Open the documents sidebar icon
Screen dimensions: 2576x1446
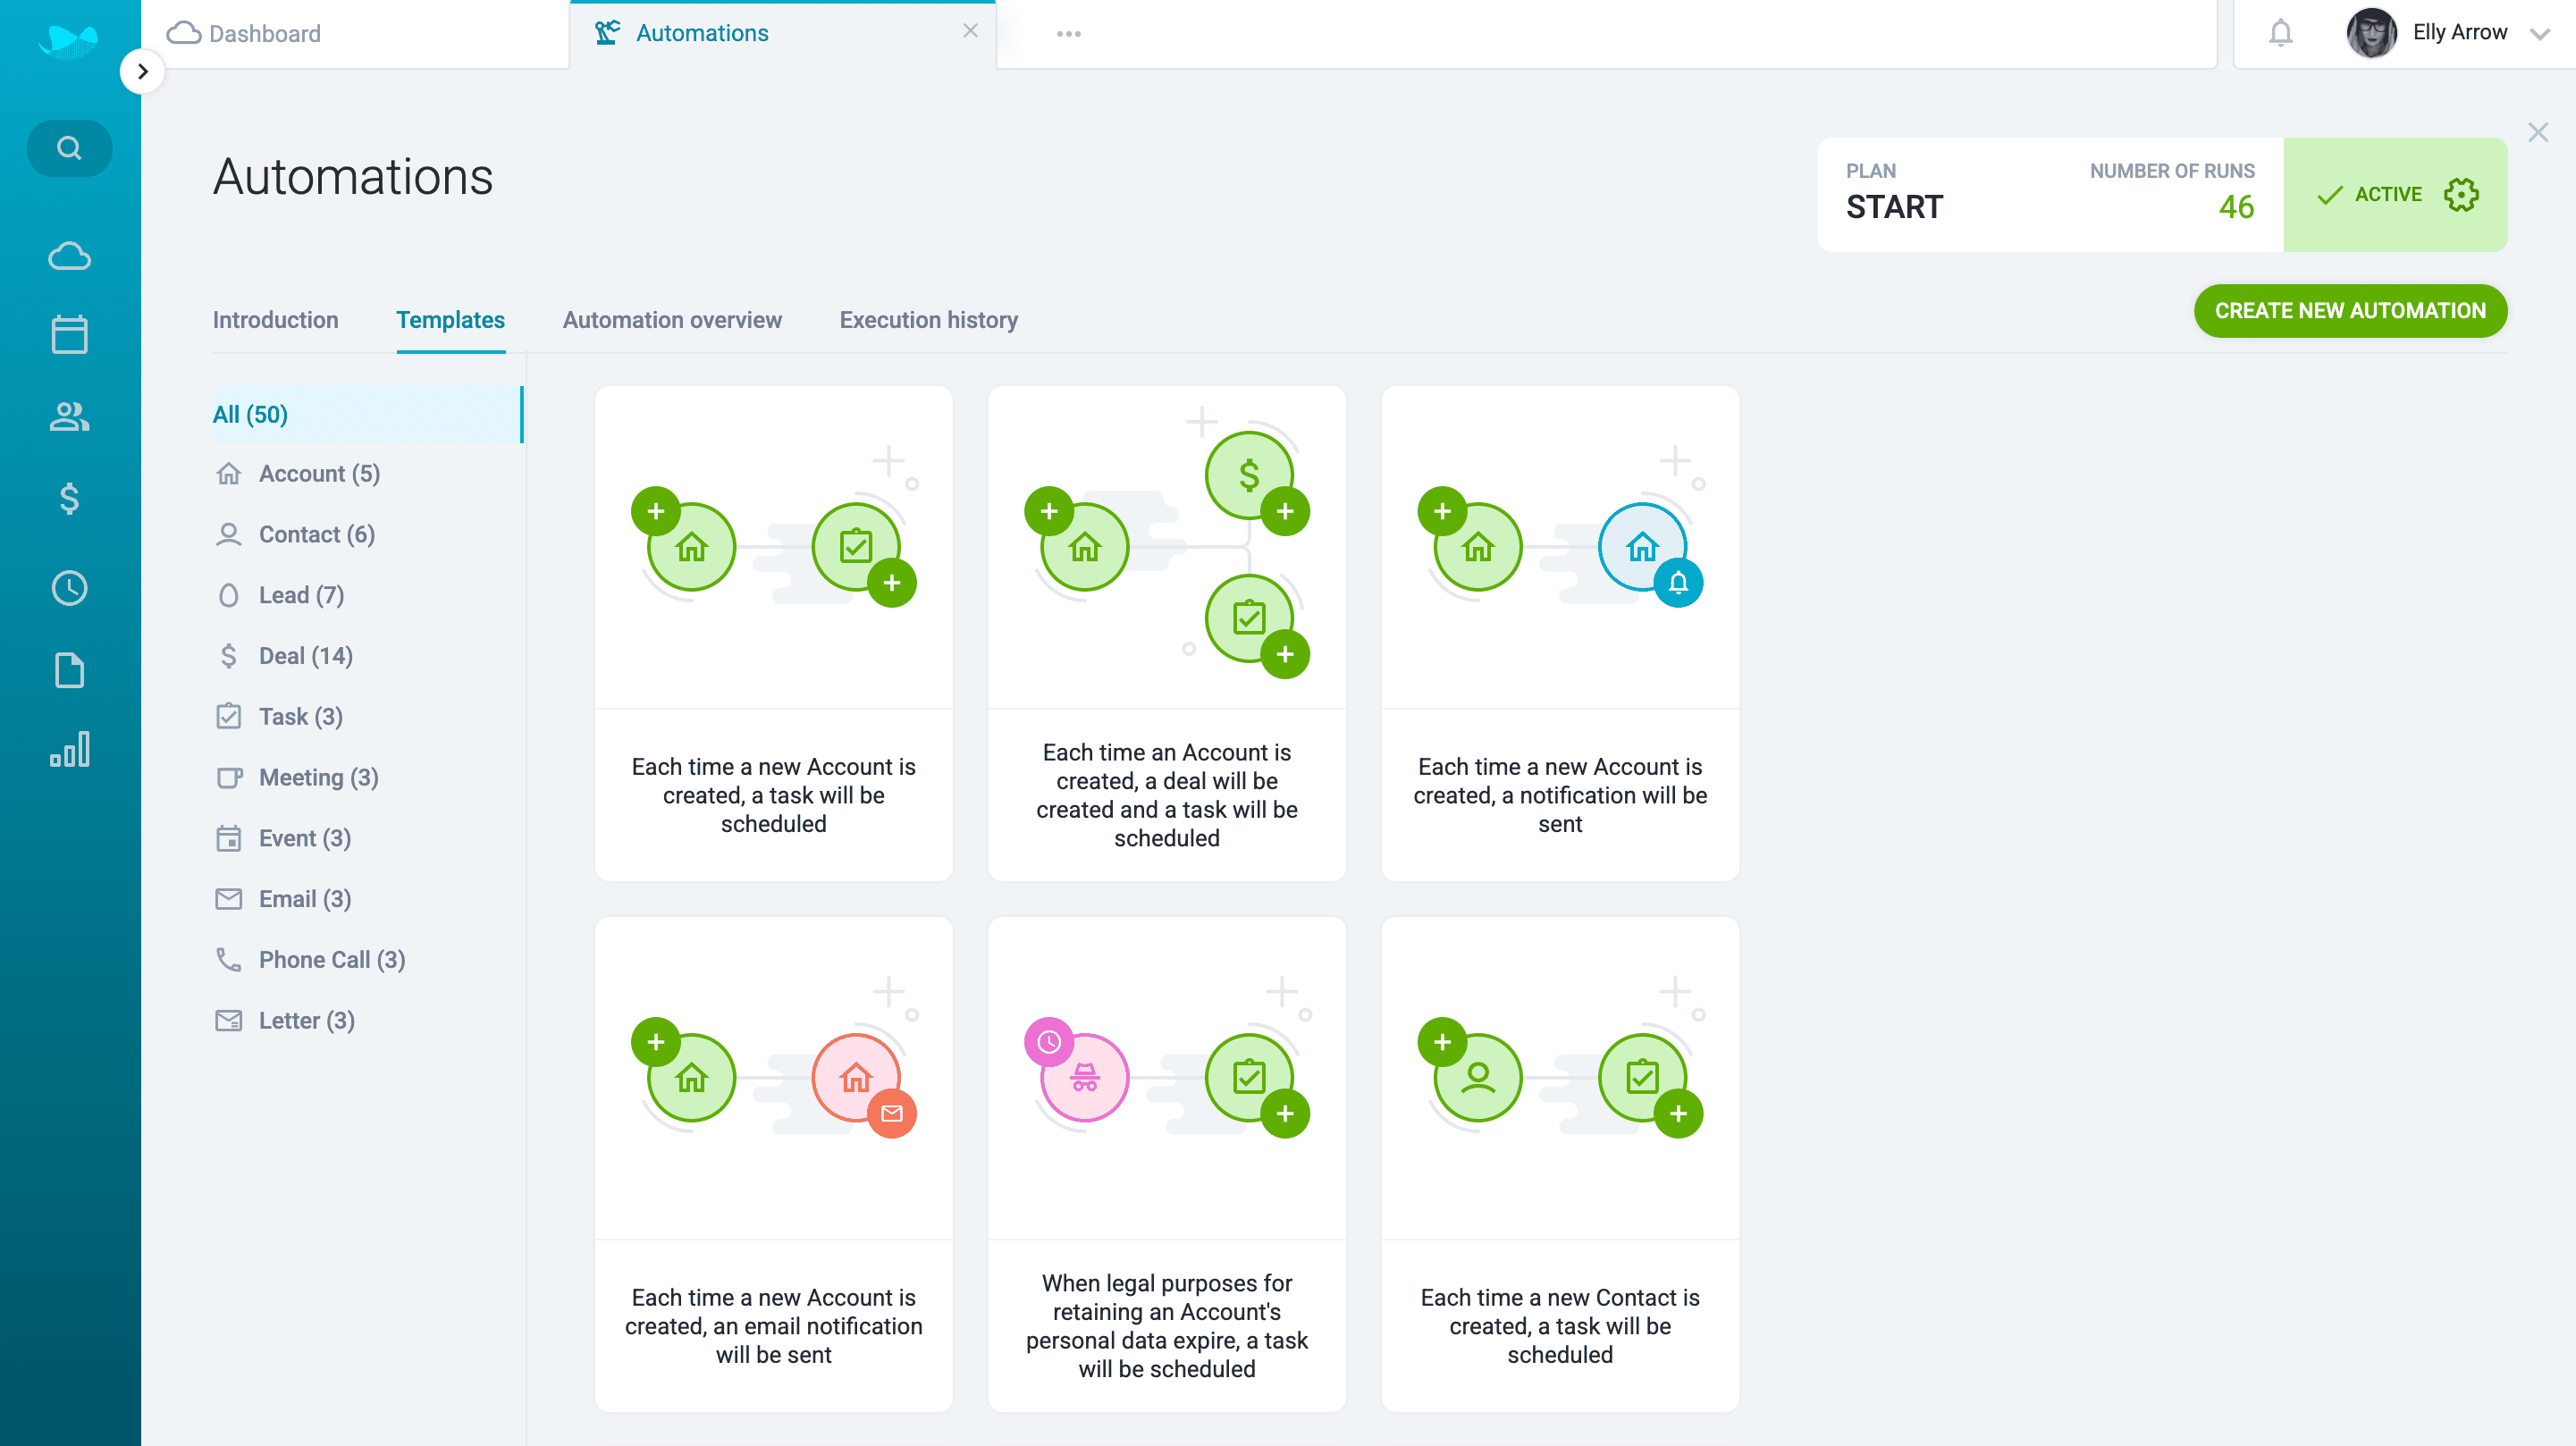[69, 670]
